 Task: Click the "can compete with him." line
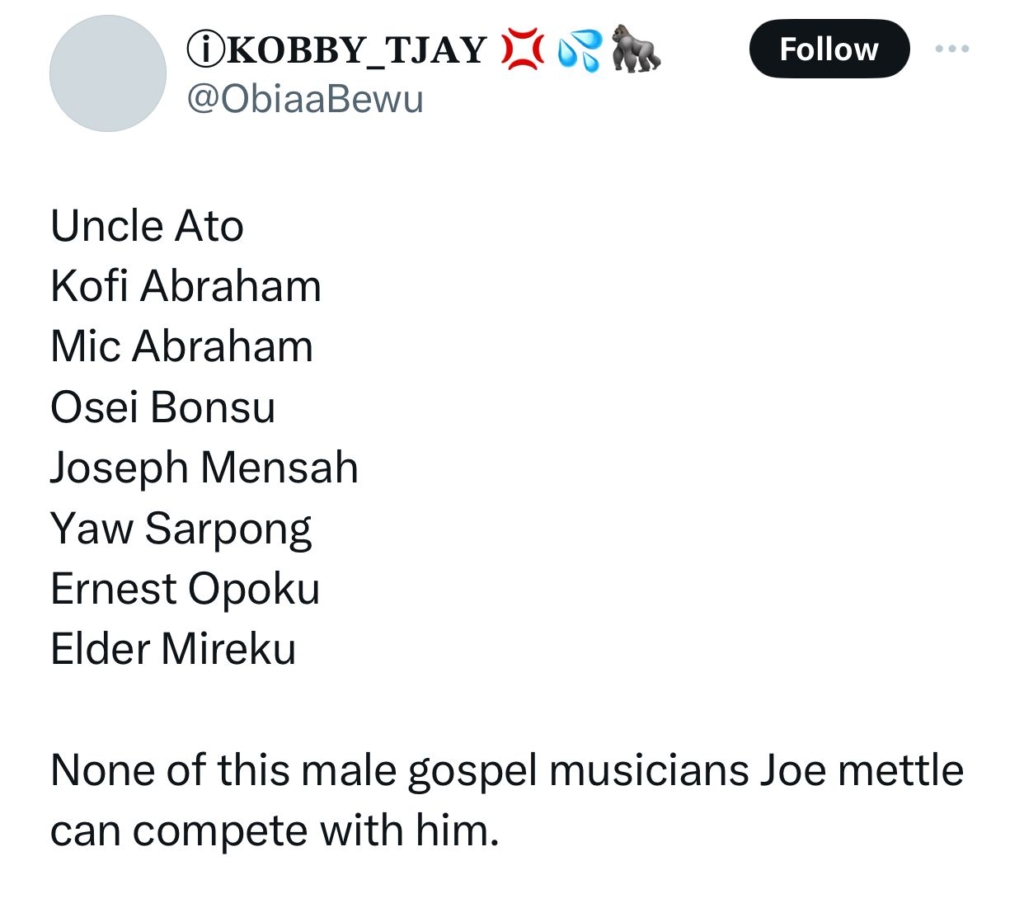(x=274, y=831)
